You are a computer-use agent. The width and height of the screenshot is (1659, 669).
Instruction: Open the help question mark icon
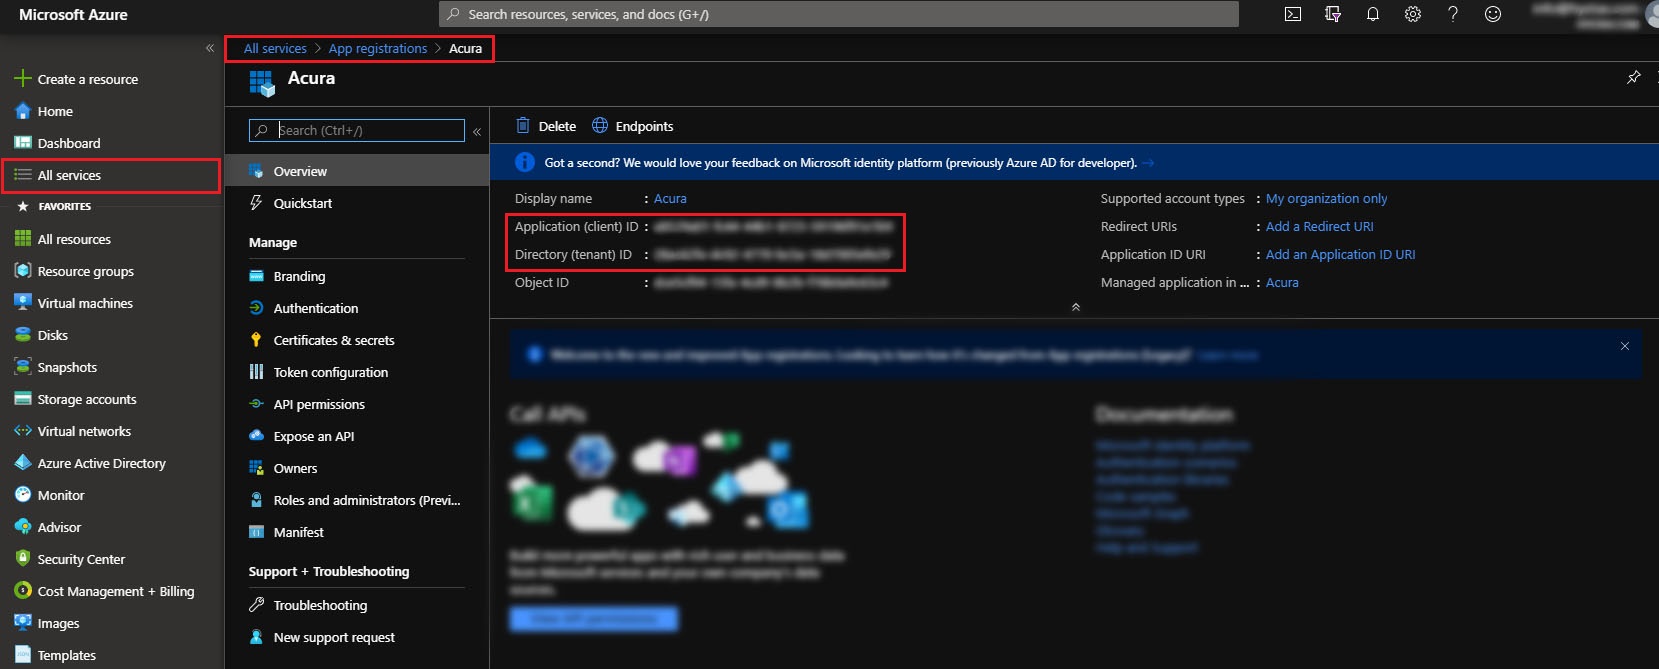(x=1453, y=14)
